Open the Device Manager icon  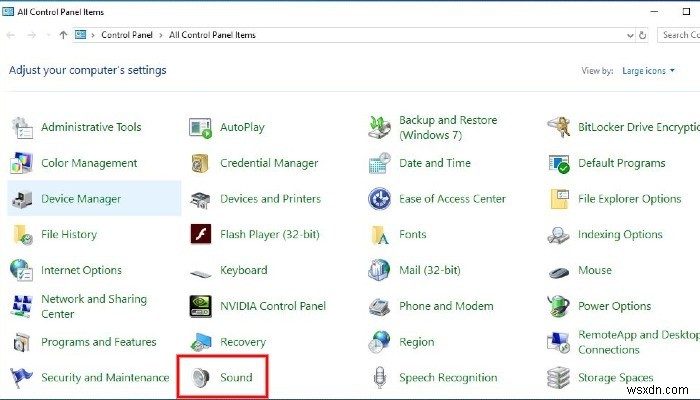pyautogui.click(x=21, y=199)
